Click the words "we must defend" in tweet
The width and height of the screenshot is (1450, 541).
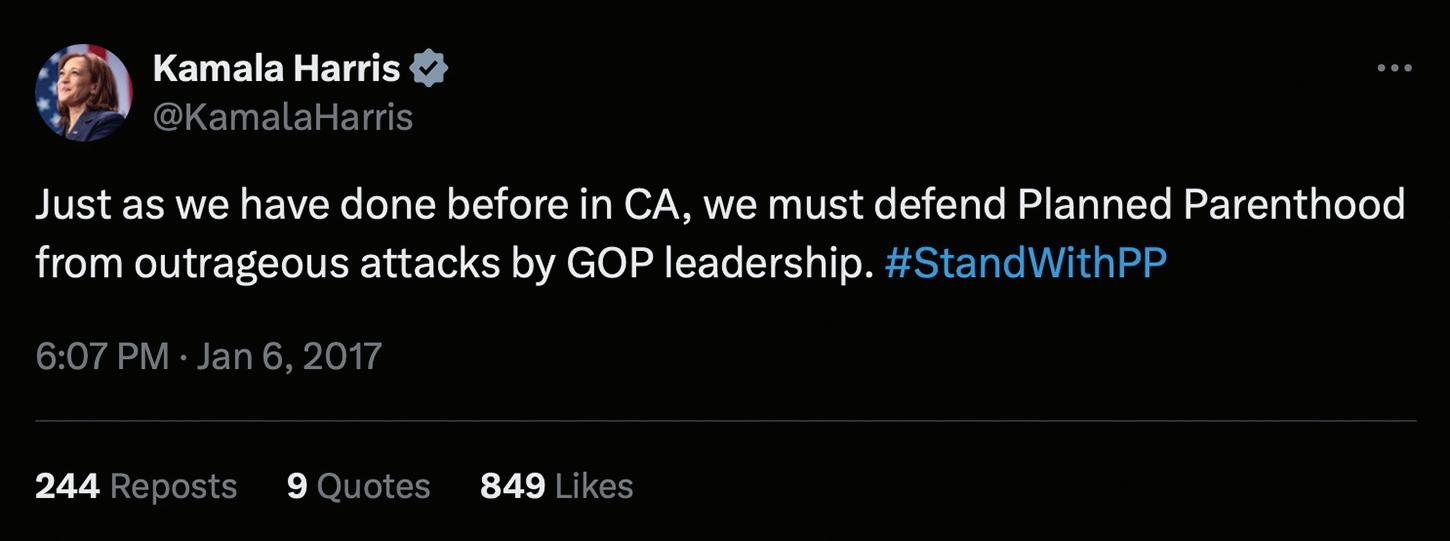[x=858, y=204]
